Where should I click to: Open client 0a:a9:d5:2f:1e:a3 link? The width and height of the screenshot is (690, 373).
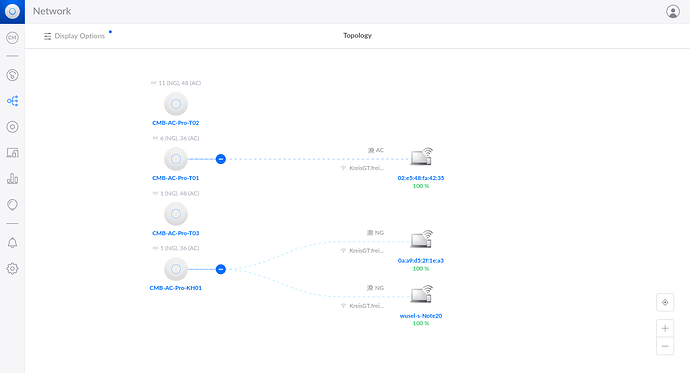[421, 261]
